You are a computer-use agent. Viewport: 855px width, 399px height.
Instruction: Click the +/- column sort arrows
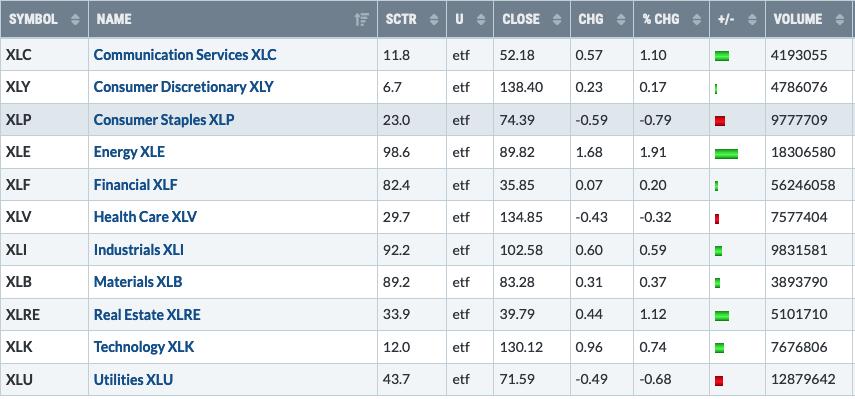(x=752, y=20)
